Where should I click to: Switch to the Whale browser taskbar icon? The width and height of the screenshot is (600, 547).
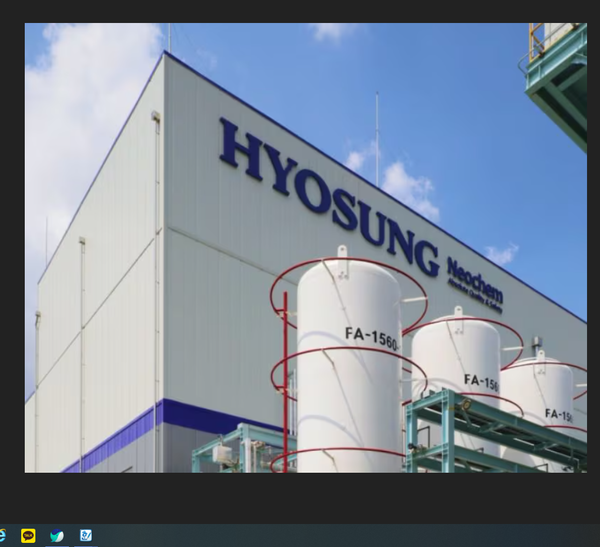pos(58,536)
